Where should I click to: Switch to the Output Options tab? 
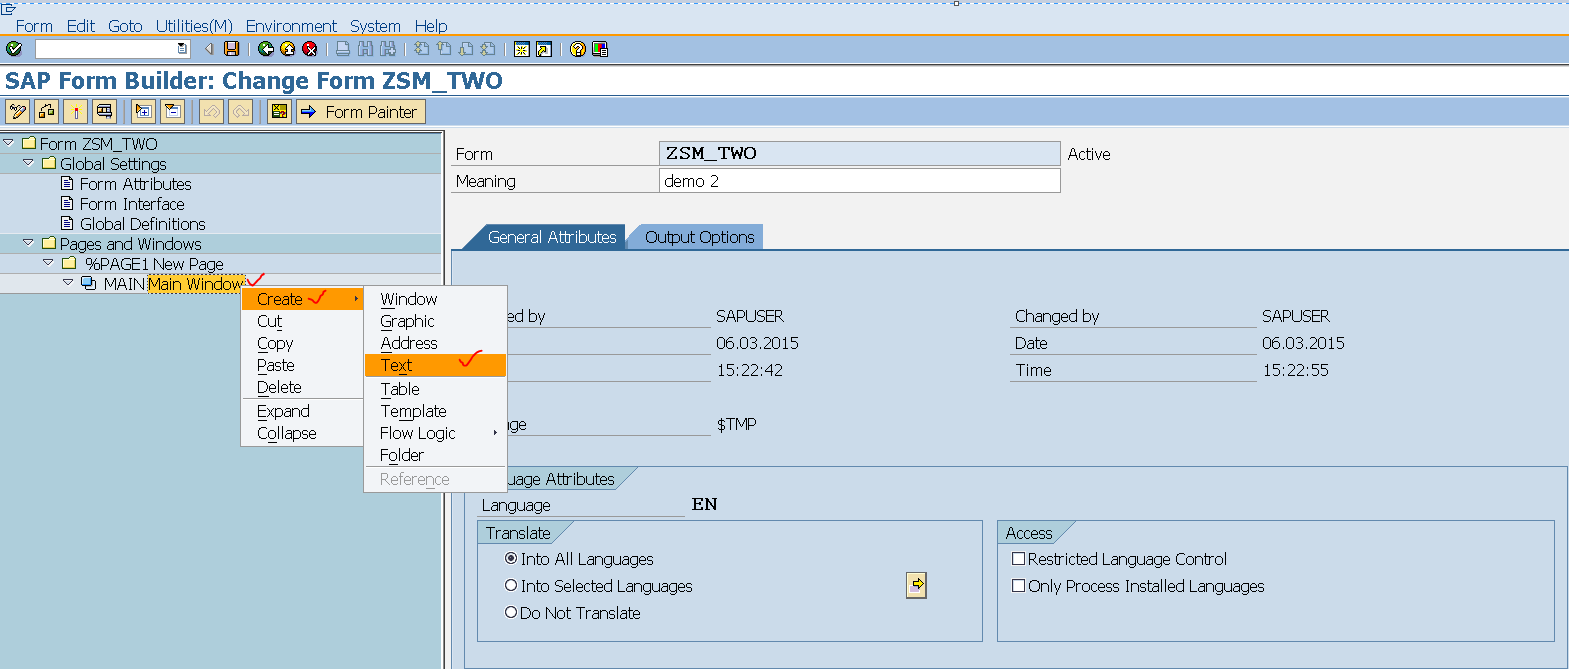[699, 237]
